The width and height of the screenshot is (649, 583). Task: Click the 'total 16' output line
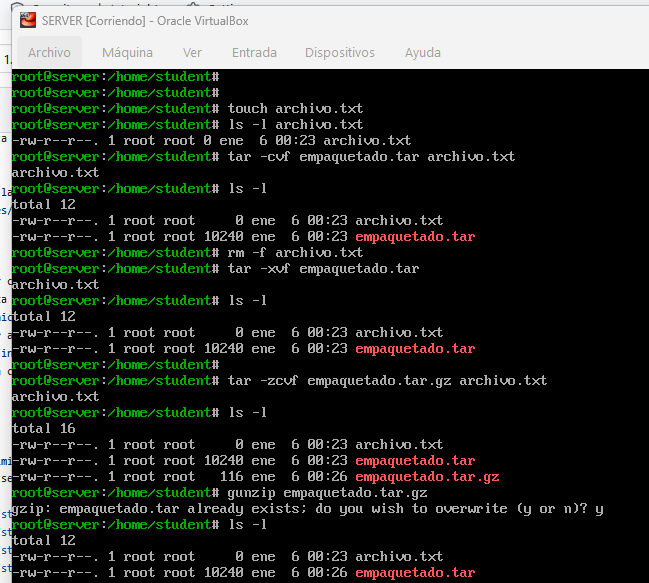43,428
